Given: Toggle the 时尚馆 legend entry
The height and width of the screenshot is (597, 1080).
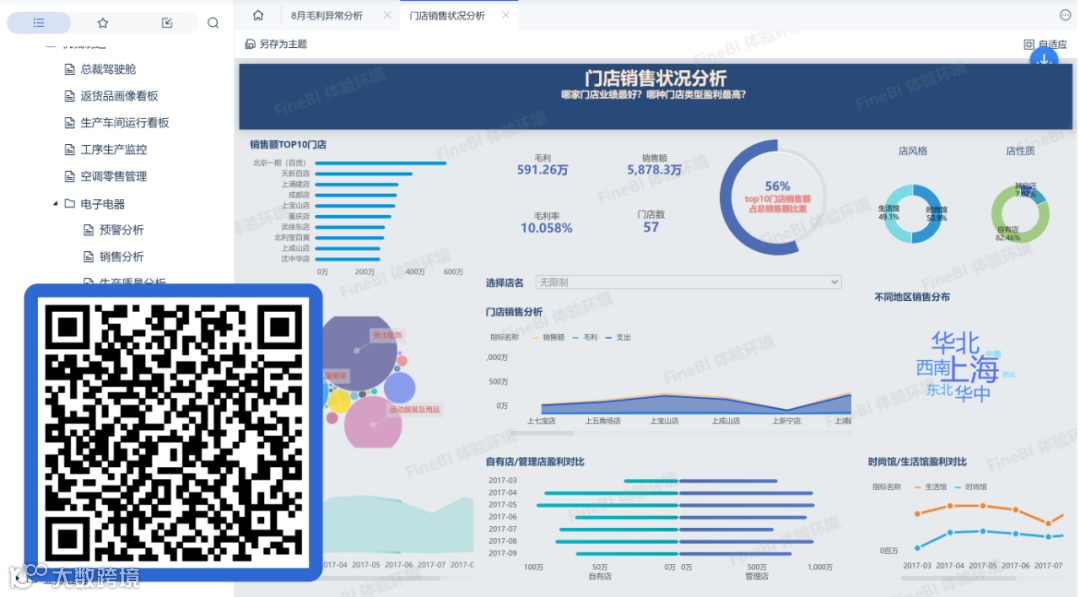Looking at the screenshot, I should (971, 487).
